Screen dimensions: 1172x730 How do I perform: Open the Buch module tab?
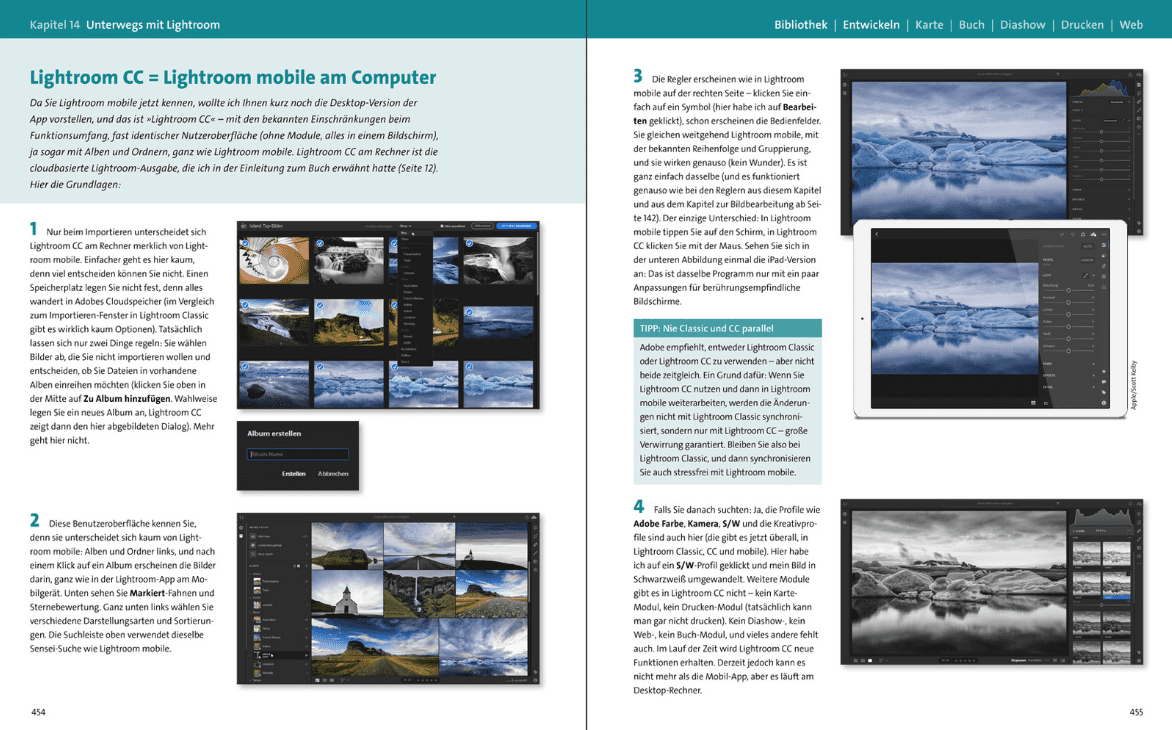(972, 25)
